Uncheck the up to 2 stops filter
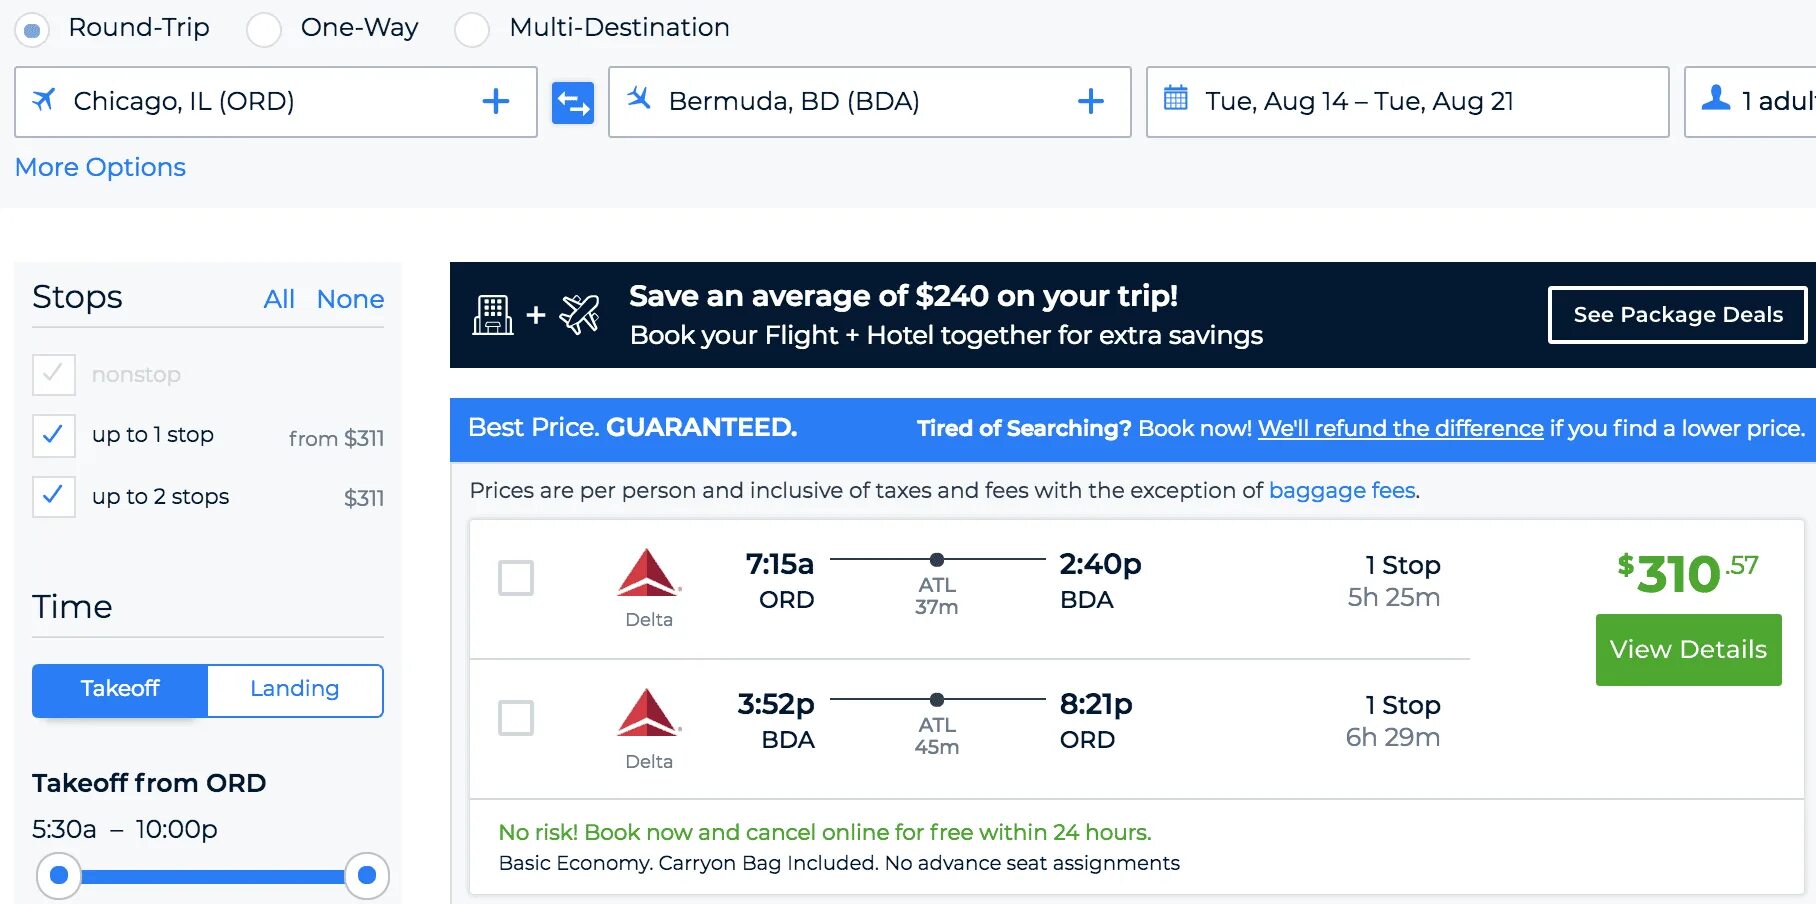The width and height of the screenshot is (1816, 904). point(54,496)
